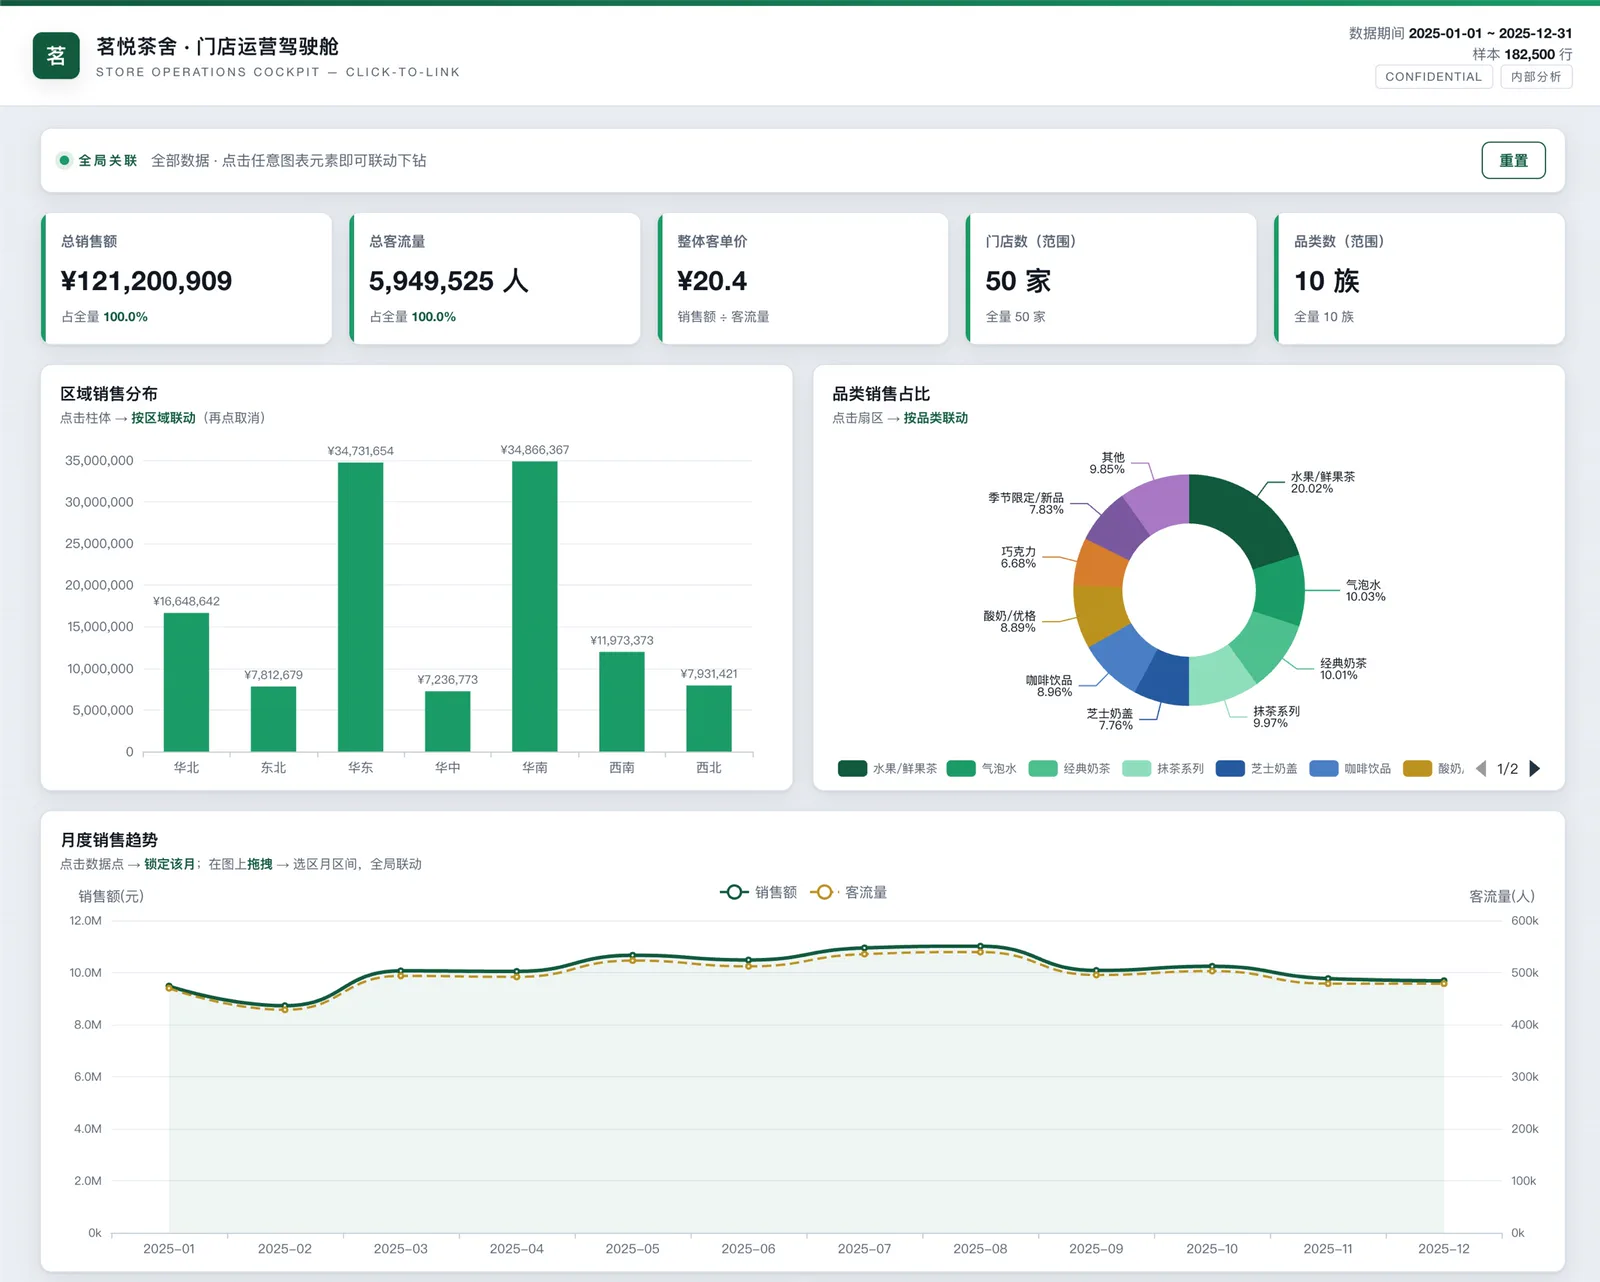Click the 门店数（范围）KPI card

coord(1111,278)
